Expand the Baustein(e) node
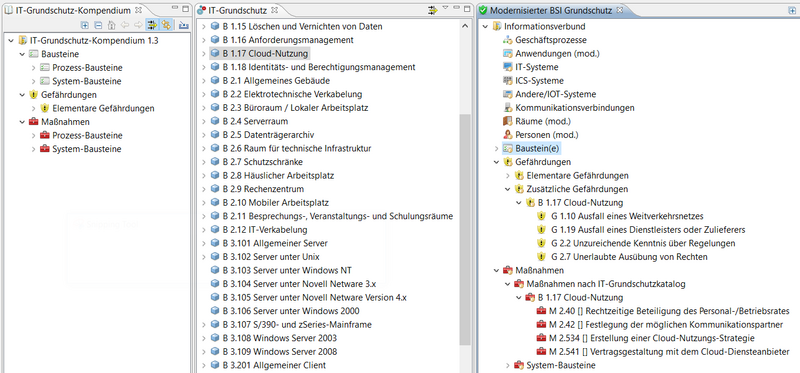 click(x=496, y=148)
